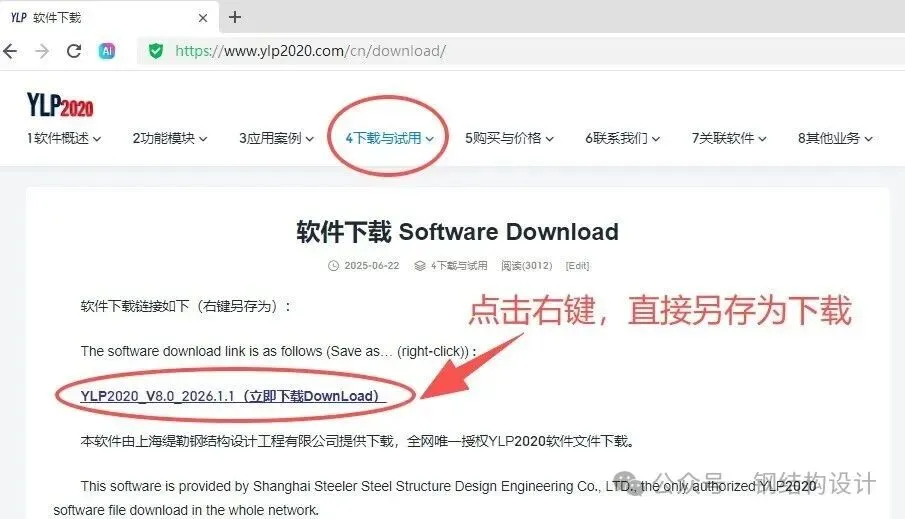Open the AI assistant icon in toolbar
Screen dimensions: 905x519
click(x=107, y=51)
